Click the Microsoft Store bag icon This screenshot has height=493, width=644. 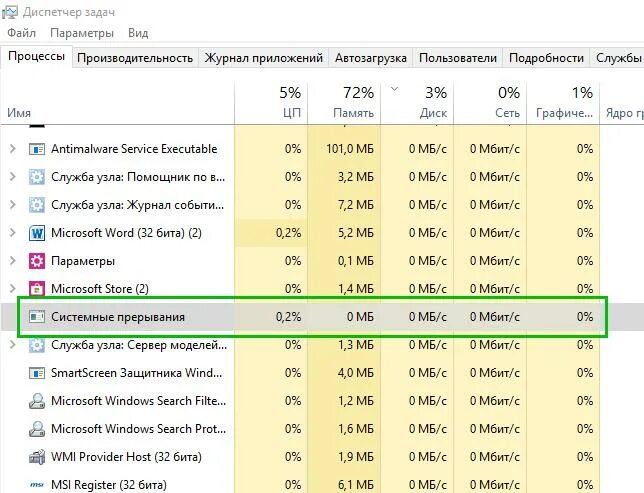37,289
